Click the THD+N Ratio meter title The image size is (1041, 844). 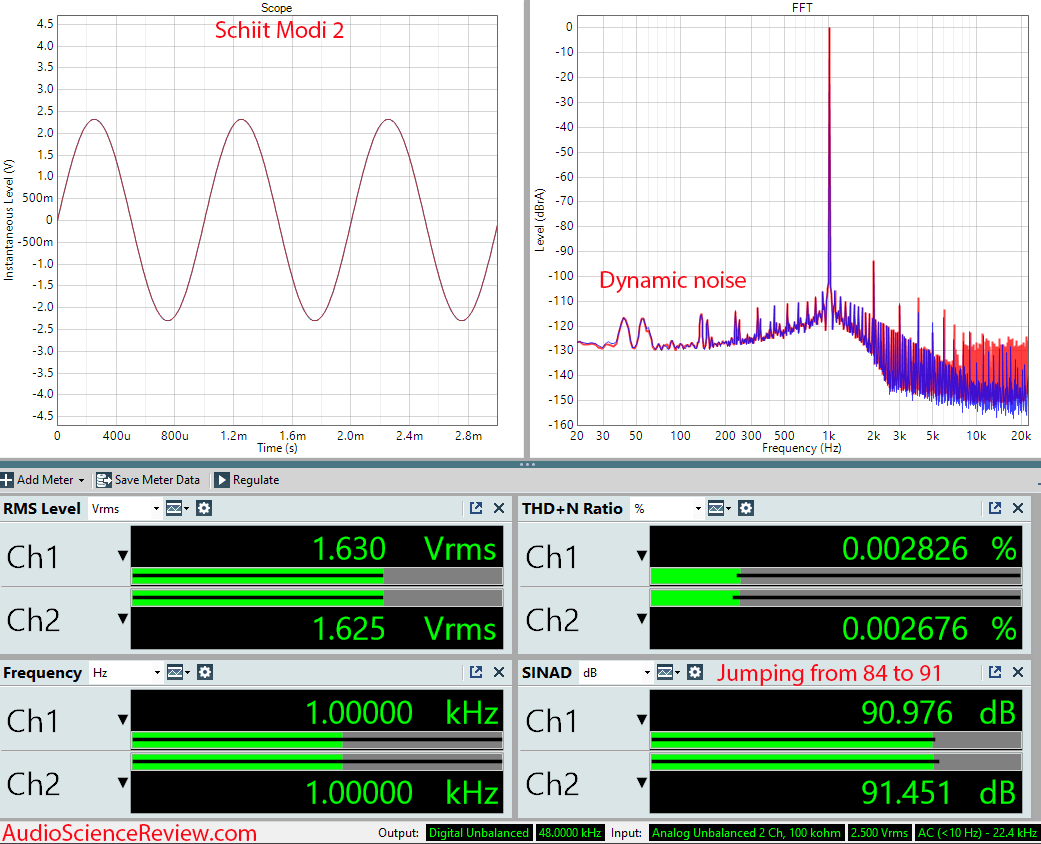tap(572, 509)
